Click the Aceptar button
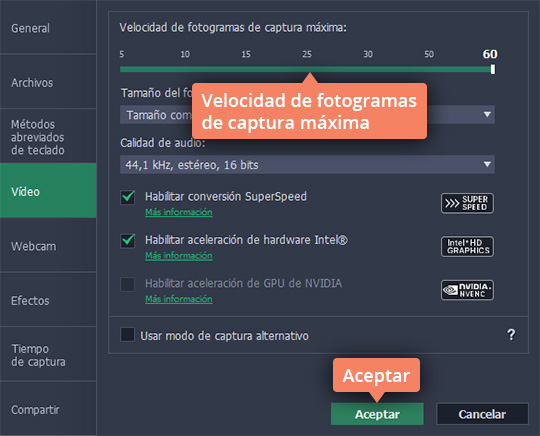This screenshot has height=436, width=540. (x=377, y=414)
